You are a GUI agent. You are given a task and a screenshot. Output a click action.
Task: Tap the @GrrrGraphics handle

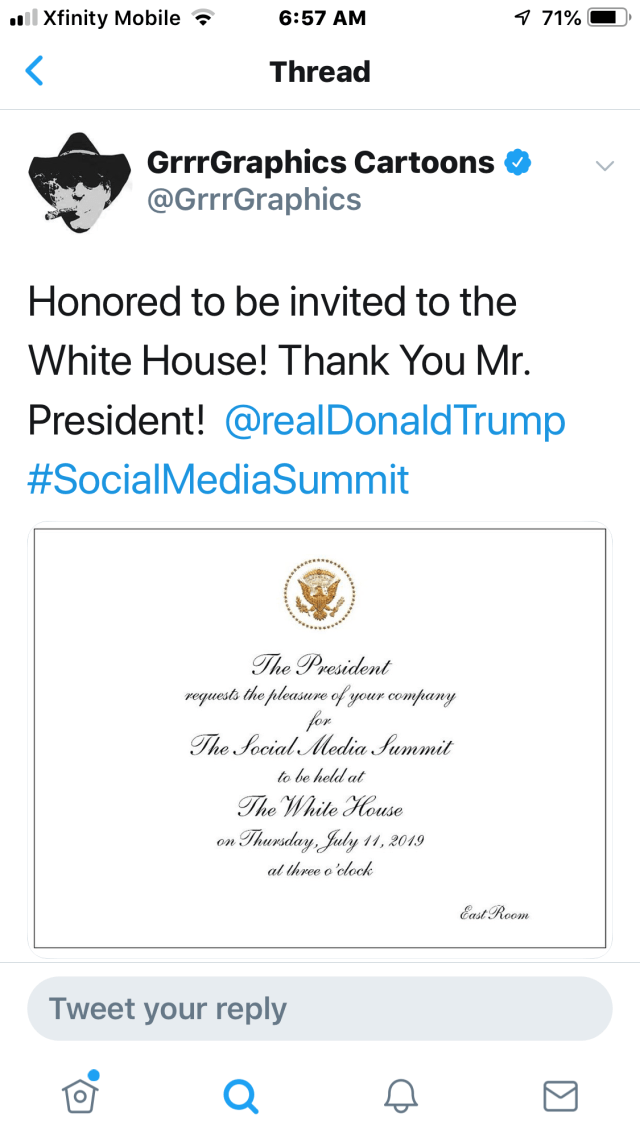(254, 200)
